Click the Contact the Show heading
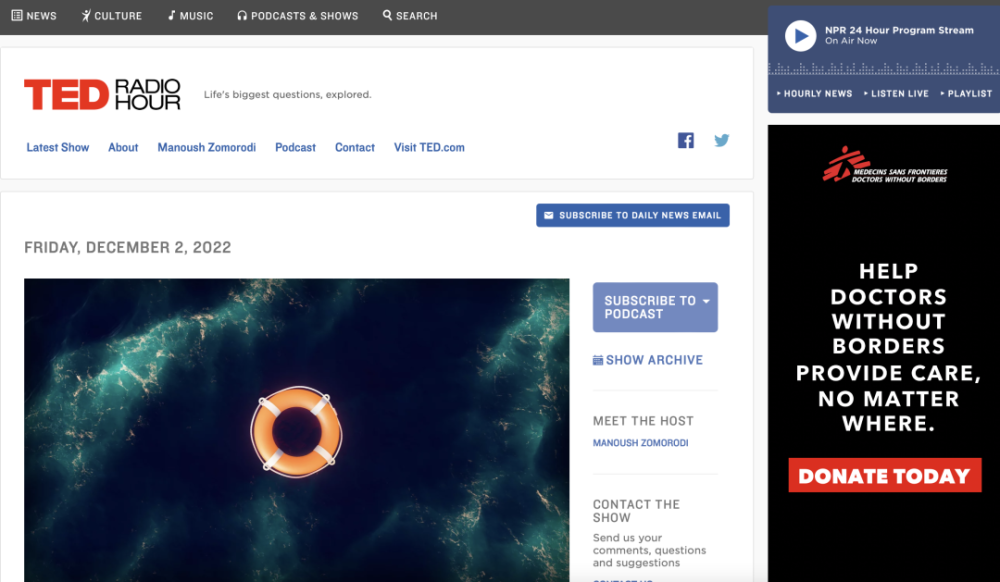Image resolution: width=1000 pixels, height=582 pixels. pyautogui.click(x=636, y=511)
